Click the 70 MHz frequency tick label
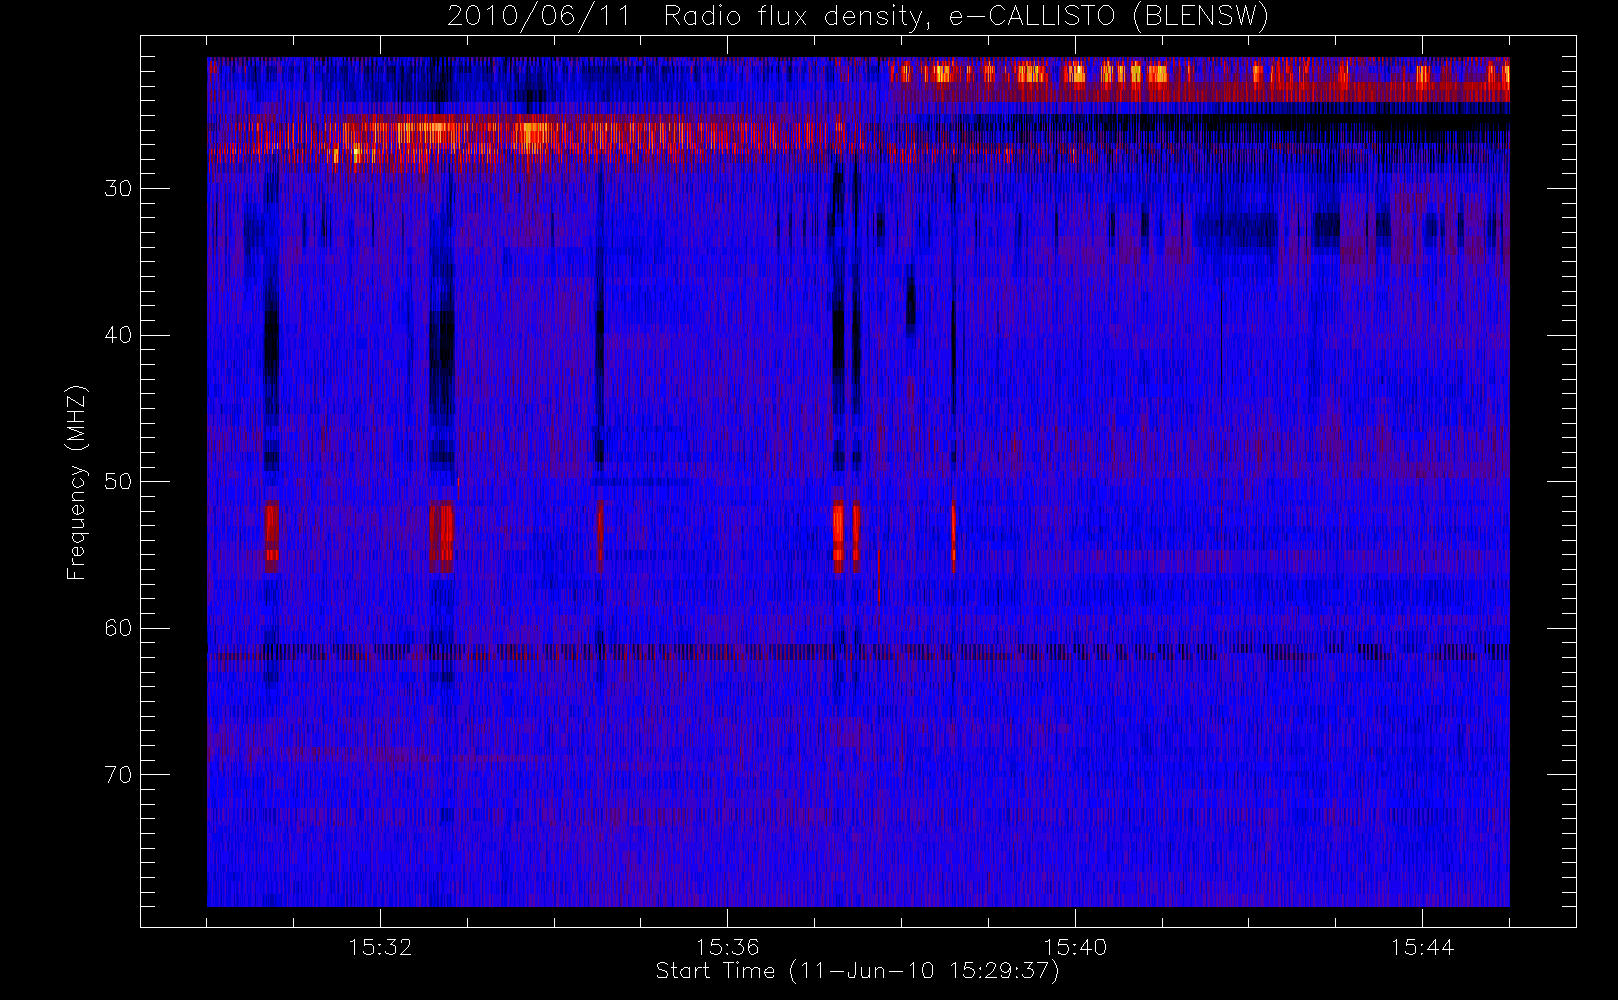The height and width of the screenshot is (1000, 1618). point(118,775)
